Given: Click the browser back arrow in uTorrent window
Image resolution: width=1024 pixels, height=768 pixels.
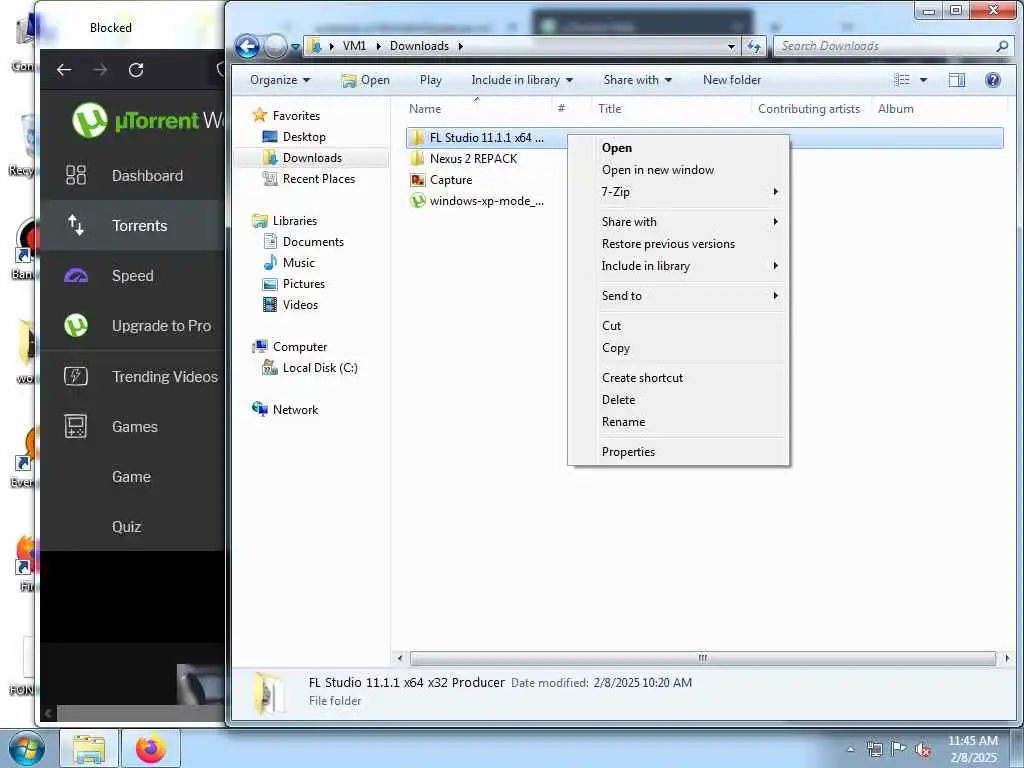Looking at the screenshot, I should point(64,70).
